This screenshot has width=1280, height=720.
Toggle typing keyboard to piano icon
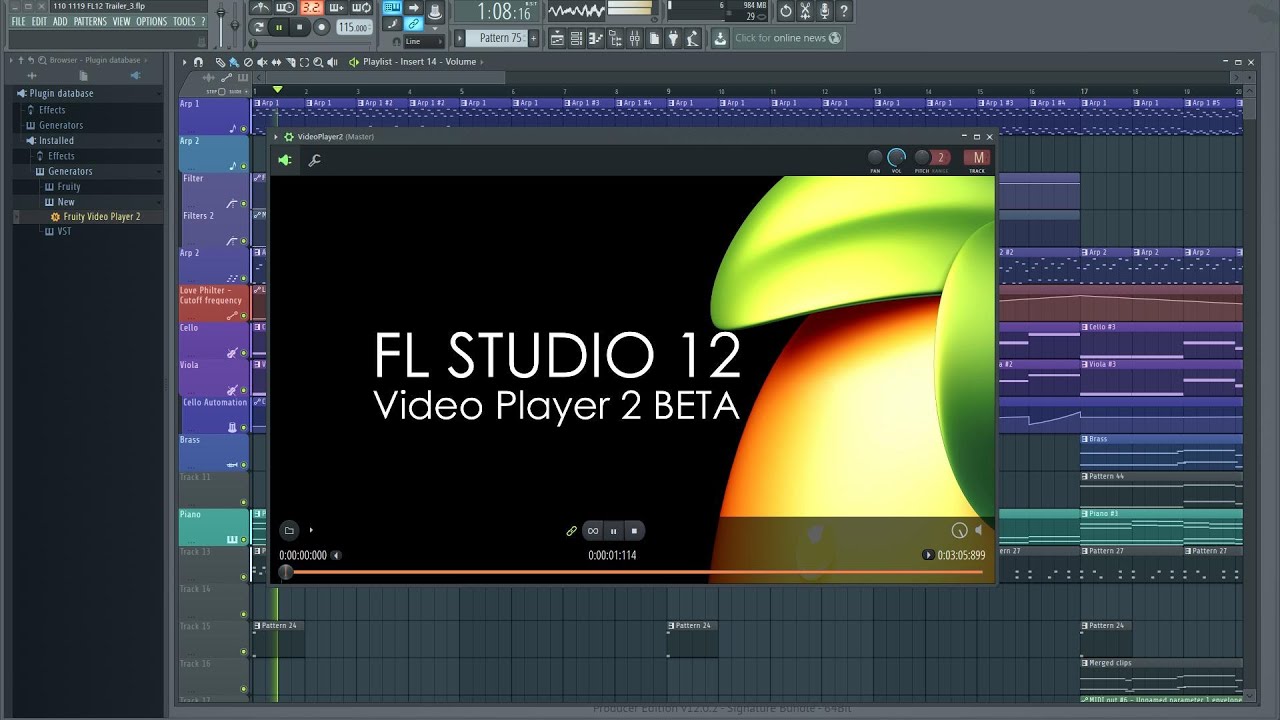392,8
